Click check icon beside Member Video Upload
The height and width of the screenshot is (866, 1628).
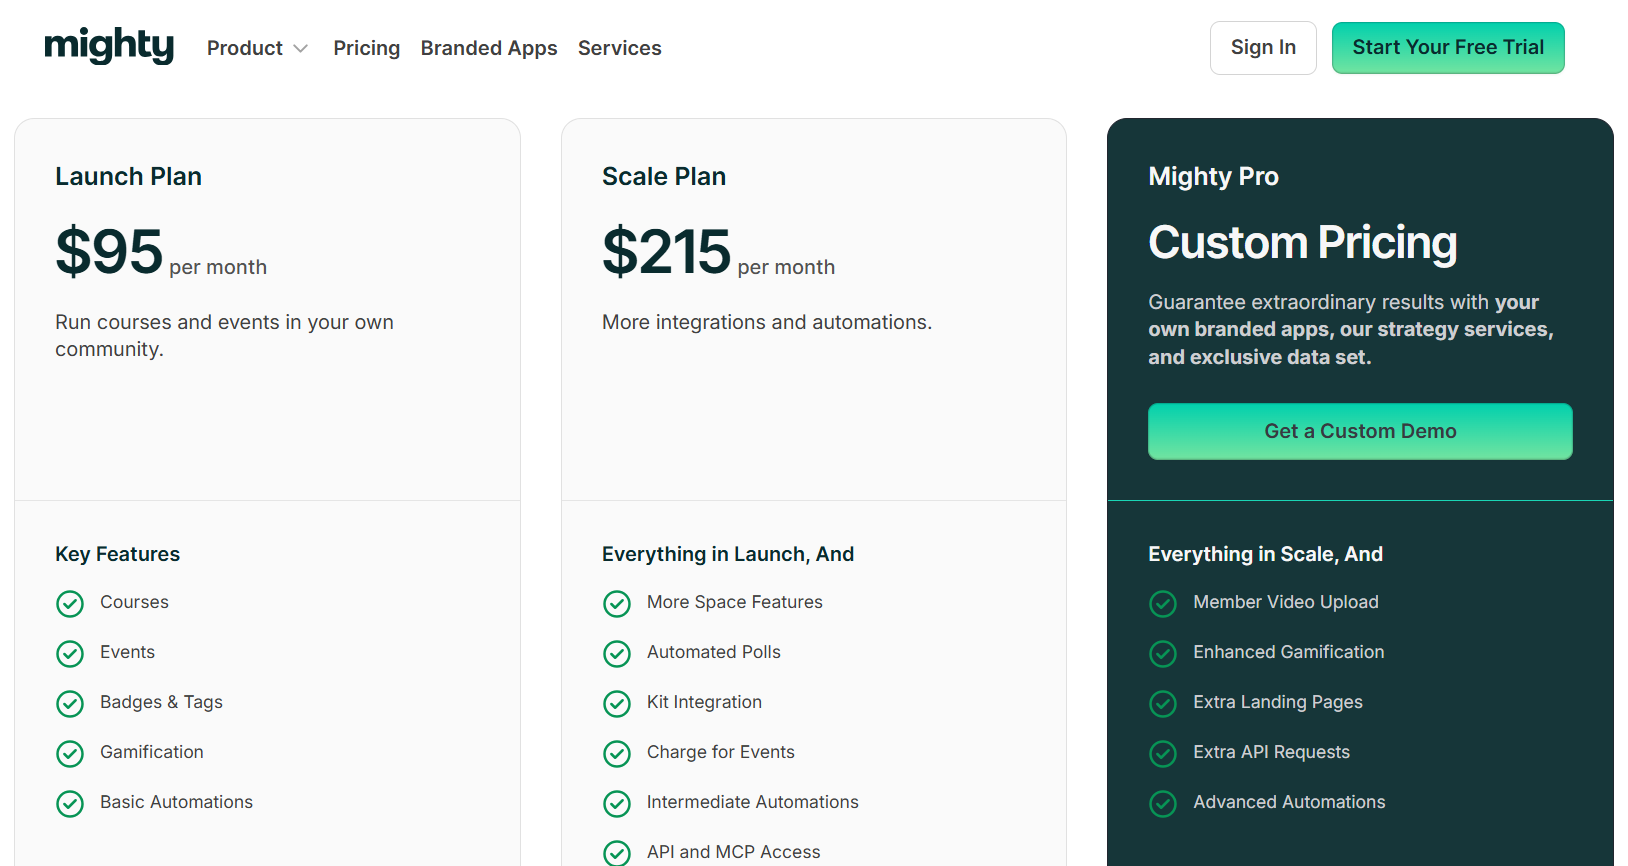tap(1163, 604)
